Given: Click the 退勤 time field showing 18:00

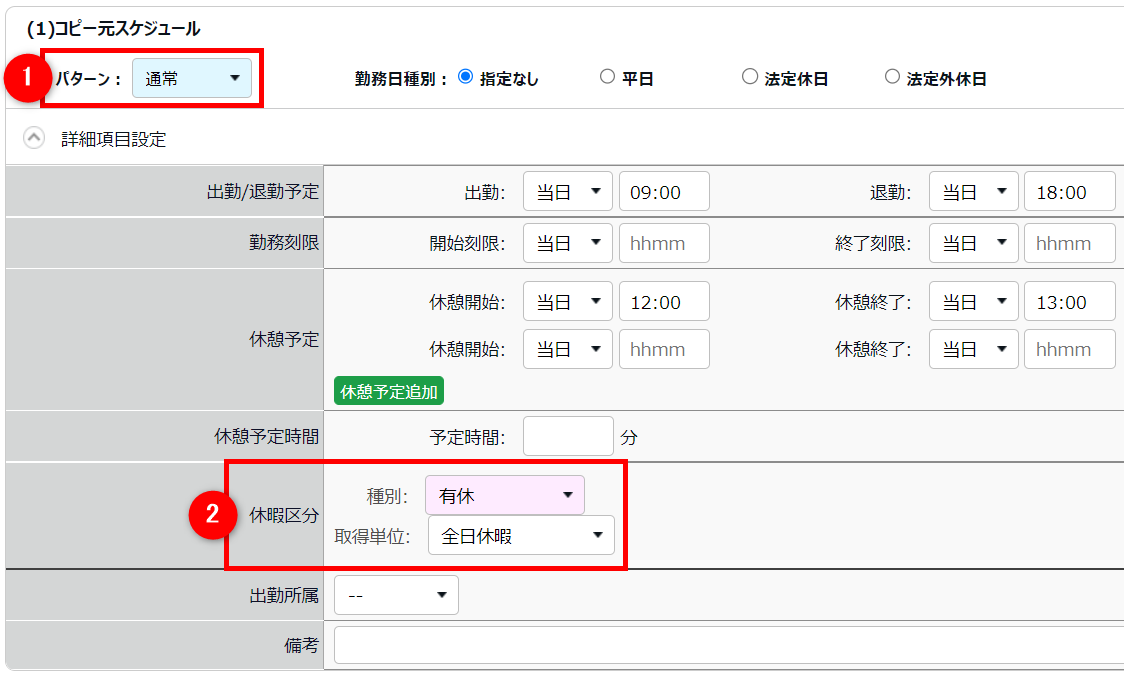Looking at the screenshot, I should pos(1069,192).
